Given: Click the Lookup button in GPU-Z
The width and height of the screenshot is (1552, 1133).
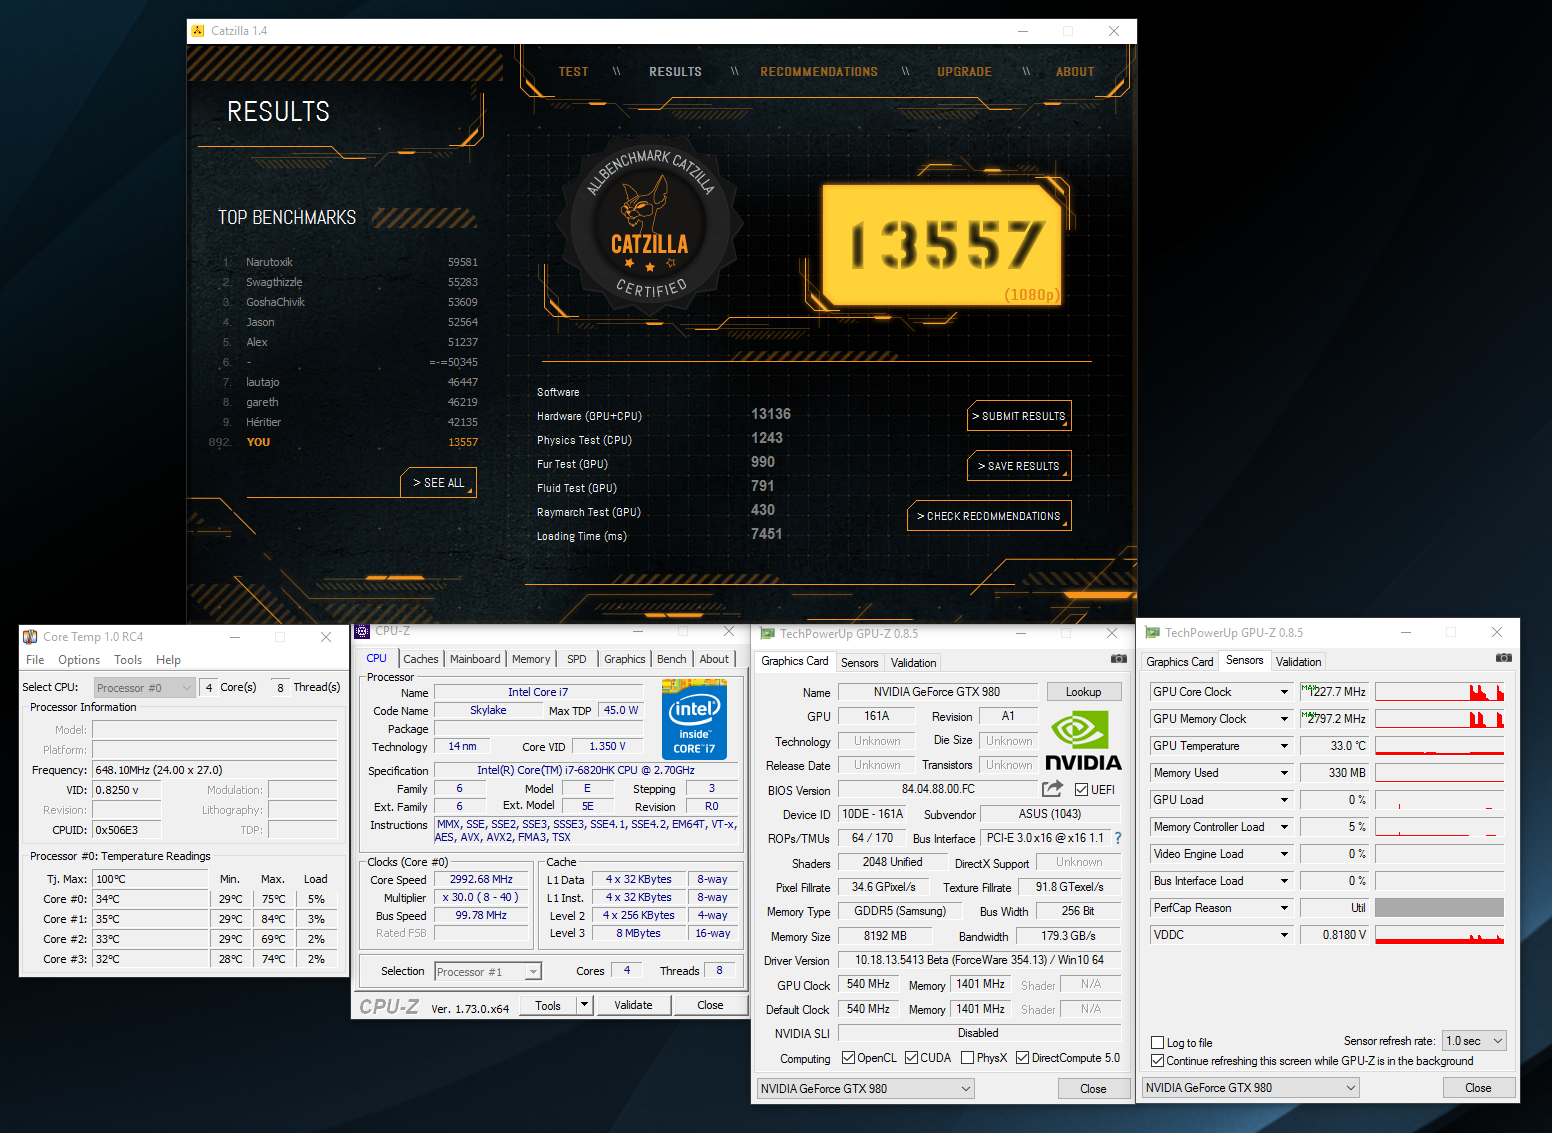Looking at the screenshot, I should [1084, 692].
